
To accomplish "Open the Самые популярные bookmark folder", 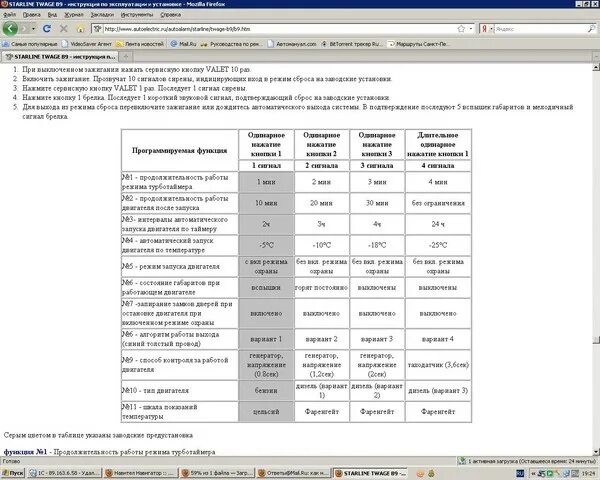I will (x=30, y=44).
